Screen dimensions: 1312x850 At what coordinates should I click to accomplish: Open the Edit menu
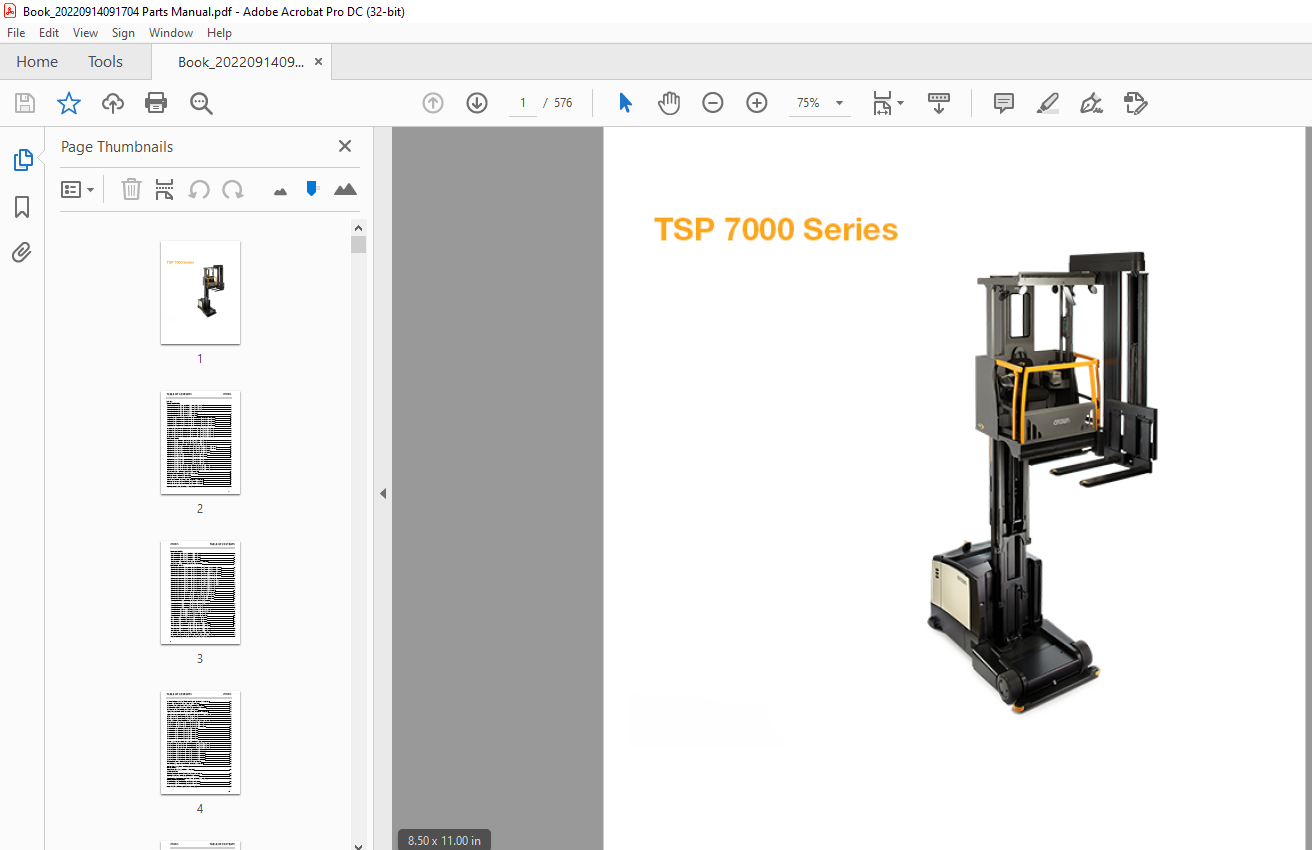pyautogui.click(x=49, y=33)
